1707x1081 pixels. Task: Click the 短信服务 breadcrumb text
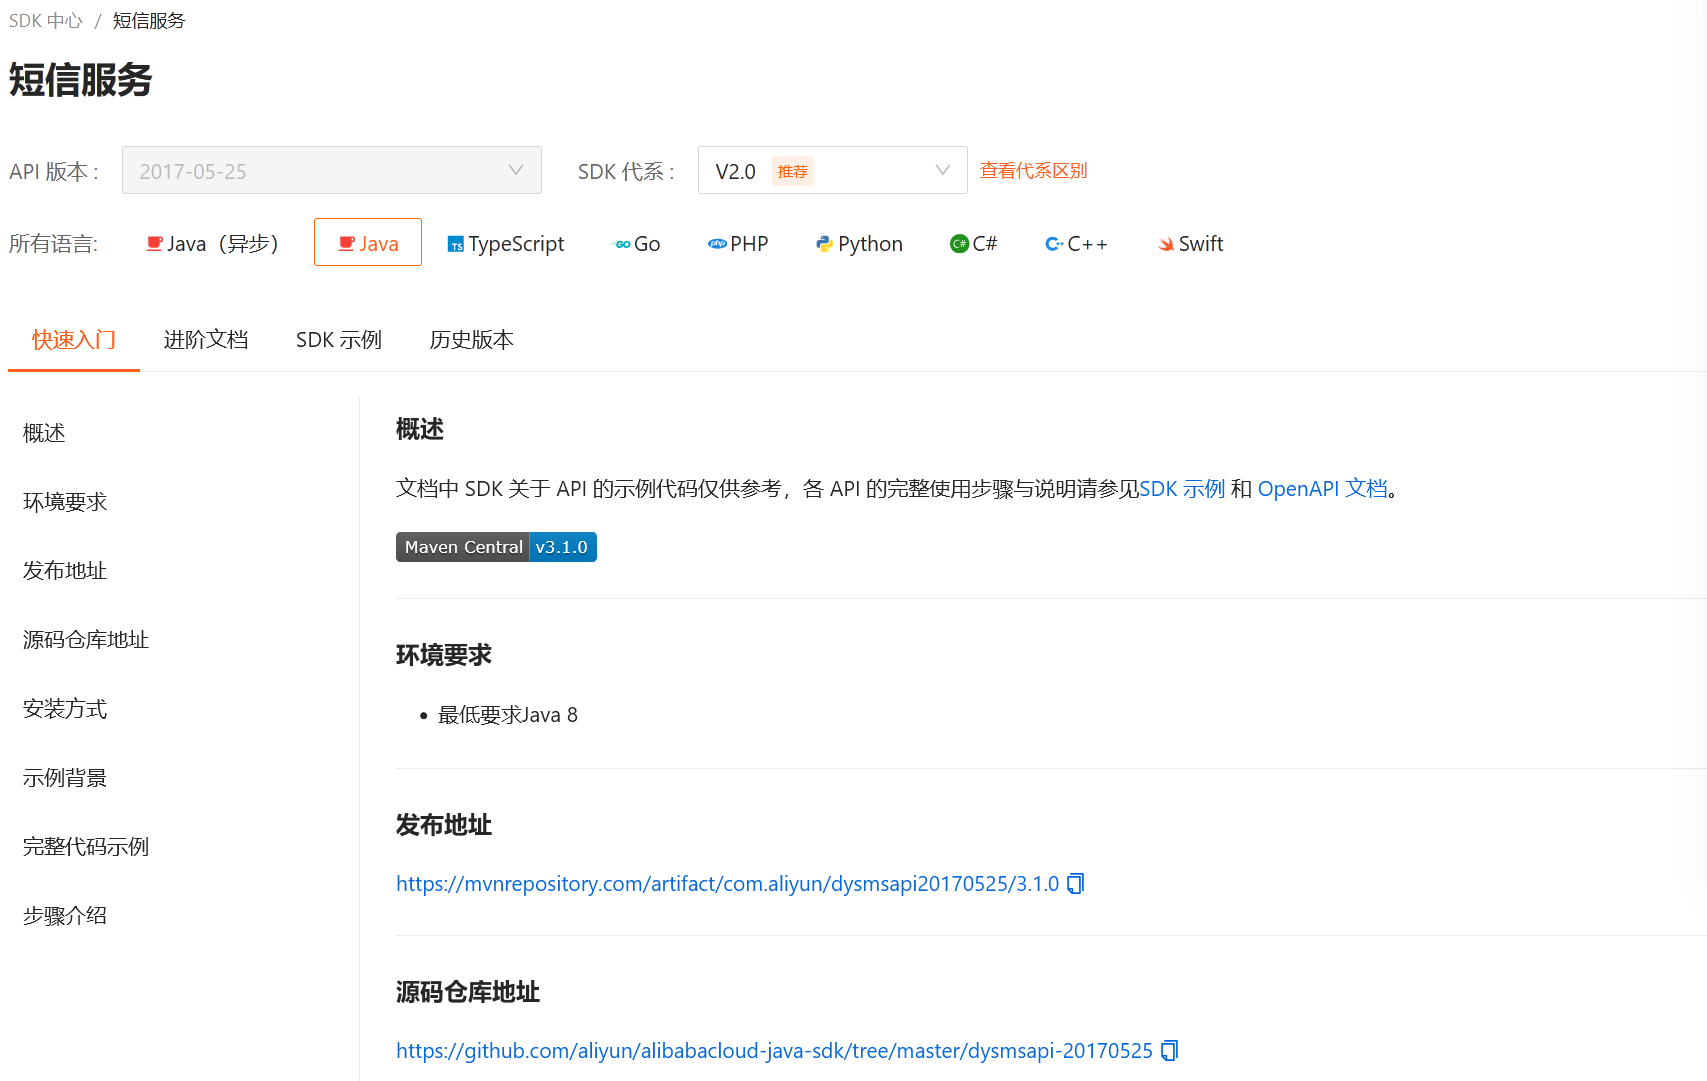point(149,21)
